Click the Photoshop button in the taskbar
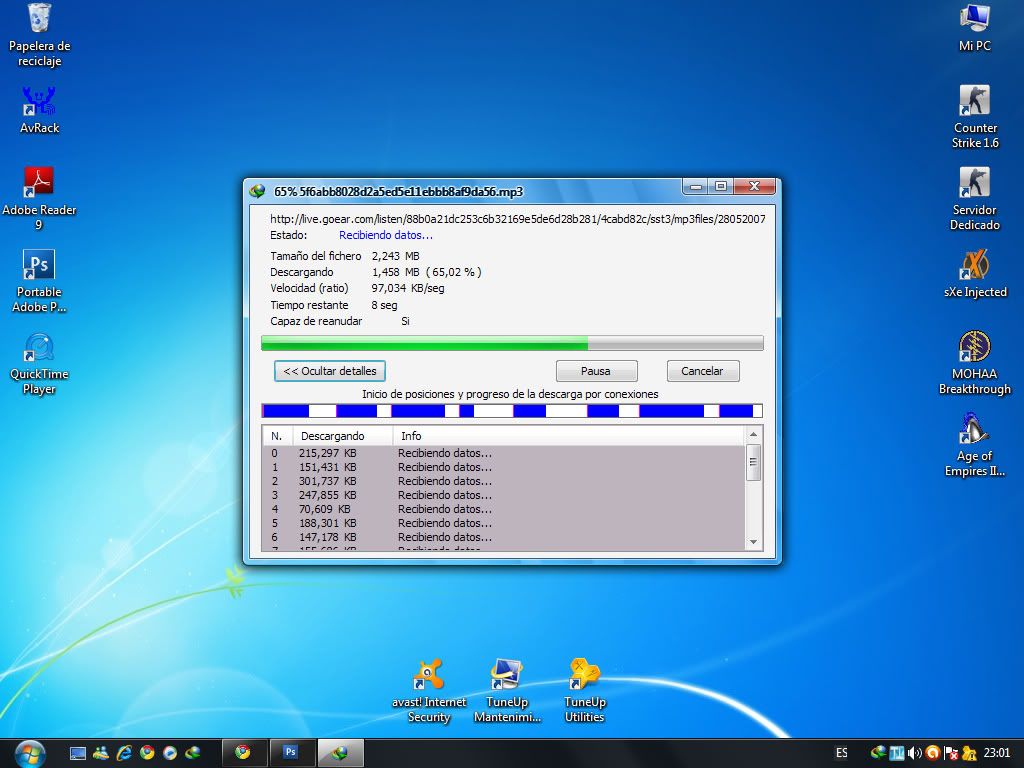The width and height of the screenshot is (1024, 768). pos(290,752)
